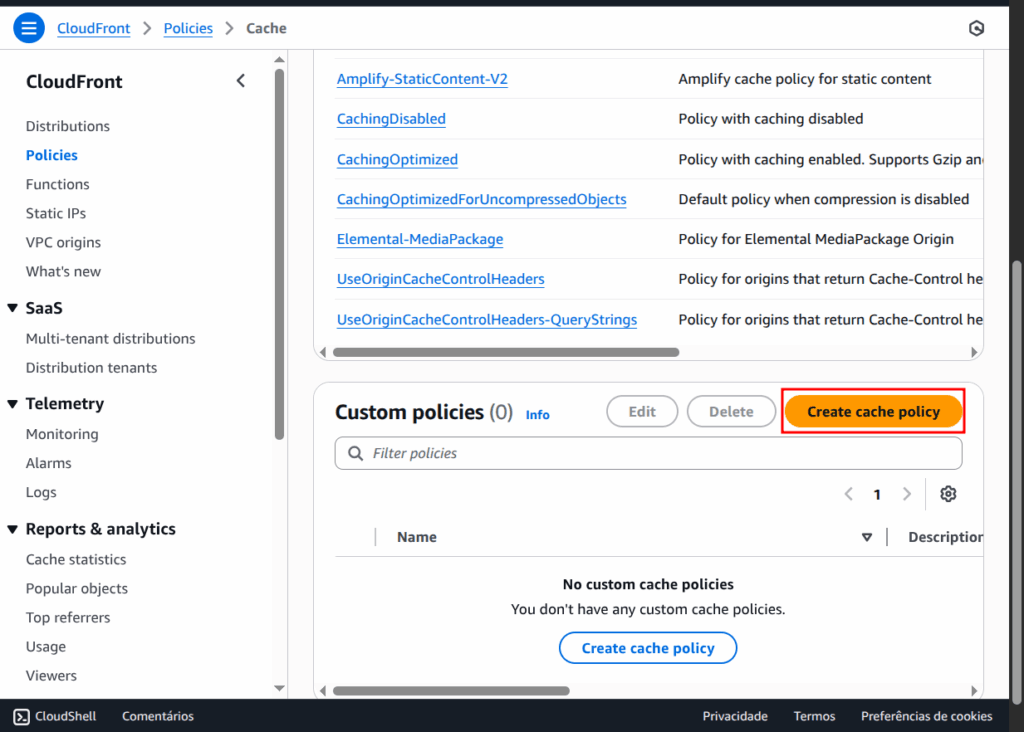Collapse the Reports & analytics section
This screenshot has width=1024, height=732.
pyautogui.click(x=13, y=529)
